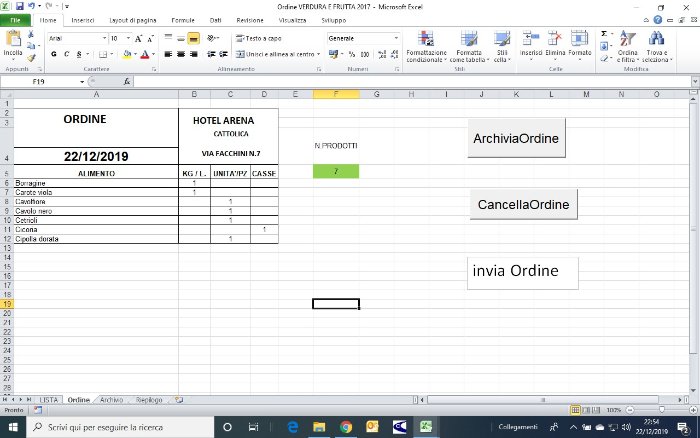
Task: Open the font size dropdown
Action: [129, 38]
